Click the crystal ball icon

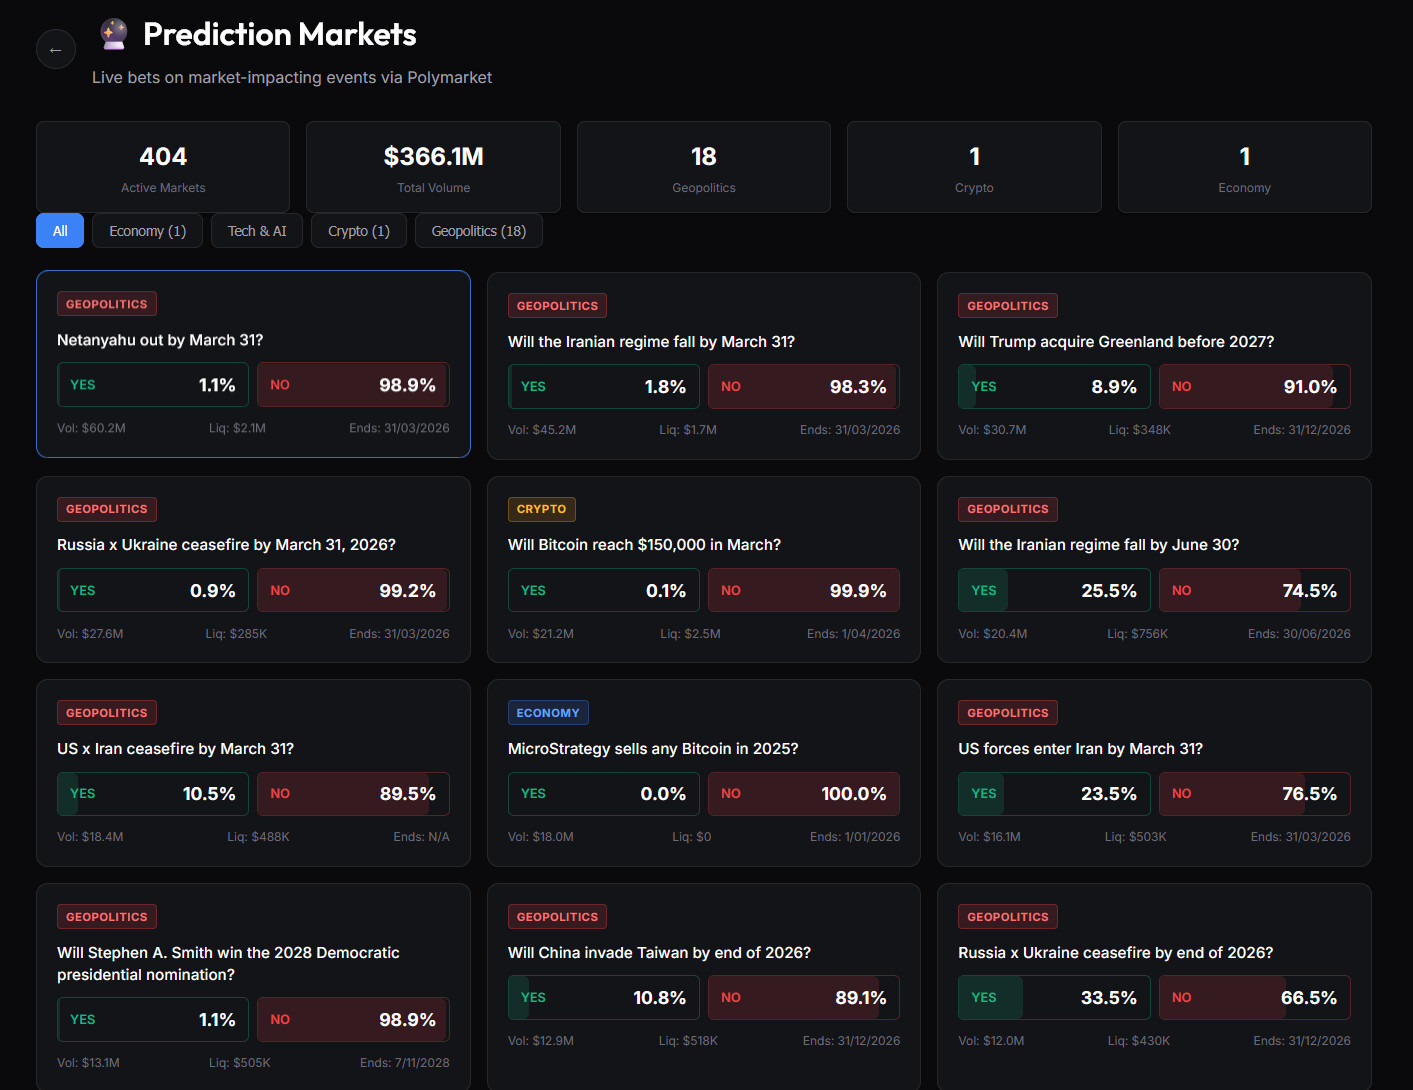pyautogui.click(x=114, y=34)
